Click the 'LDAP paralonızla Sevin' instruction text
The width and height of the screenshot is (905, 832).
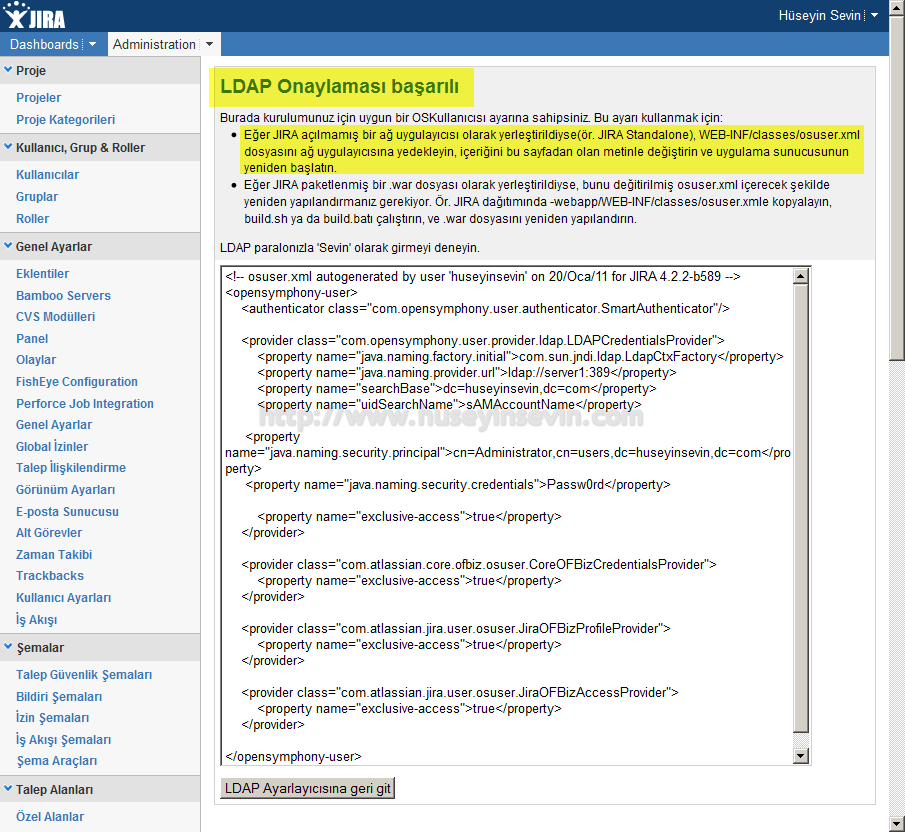pos(350,248)
